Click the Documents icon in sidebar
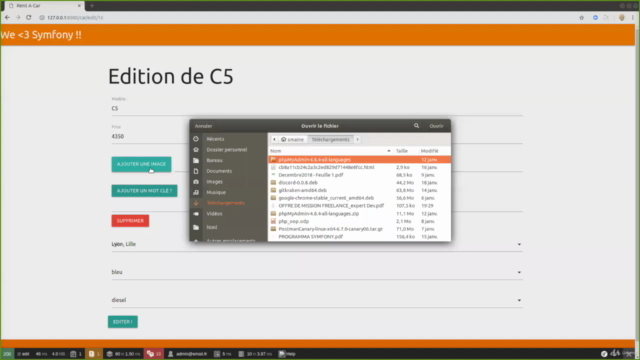Image resolution: width=640 pixels, height=360 pixels. click(196, 171)
